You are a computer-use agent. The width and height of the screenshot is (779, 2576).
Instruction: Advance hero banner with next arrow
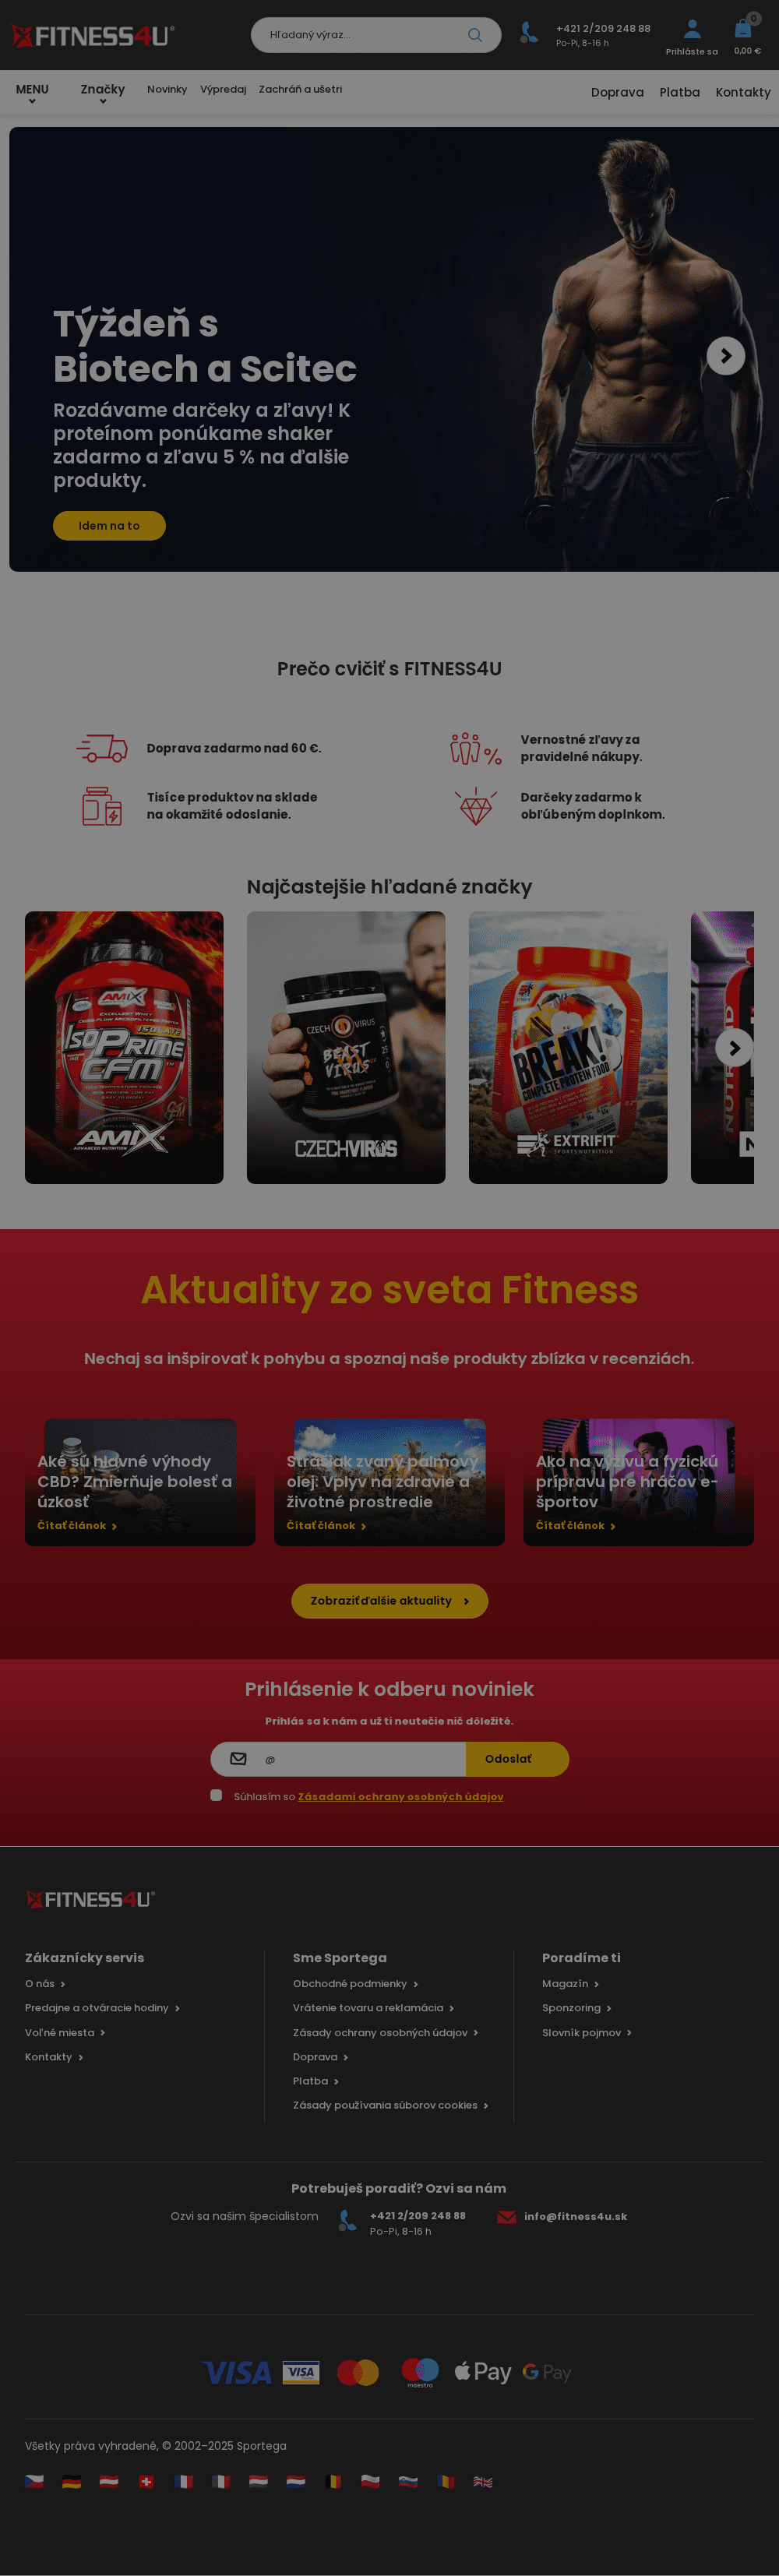click(x=726, y=355)
